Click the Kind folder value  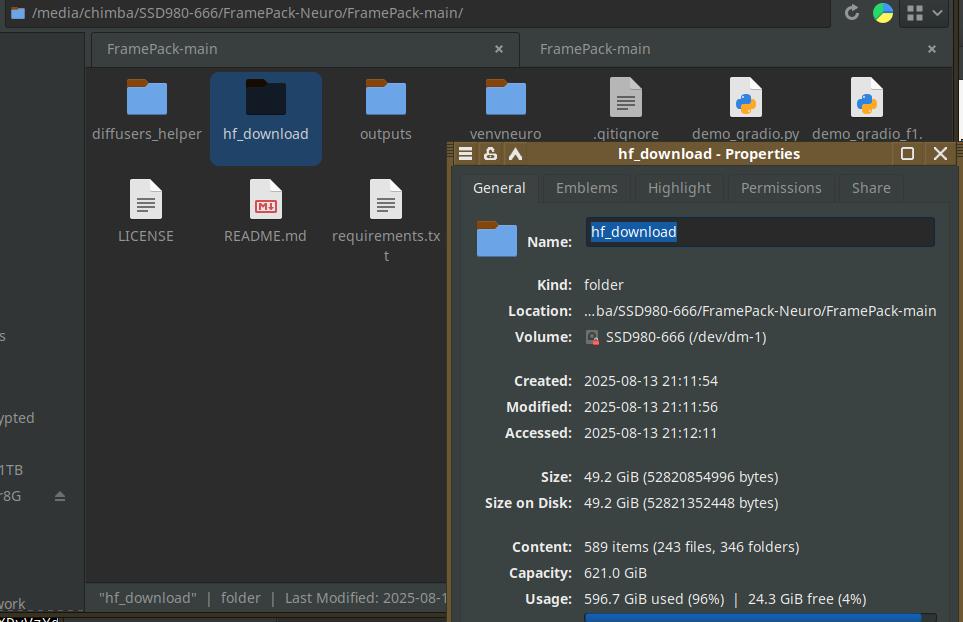(x=604, y=285)
